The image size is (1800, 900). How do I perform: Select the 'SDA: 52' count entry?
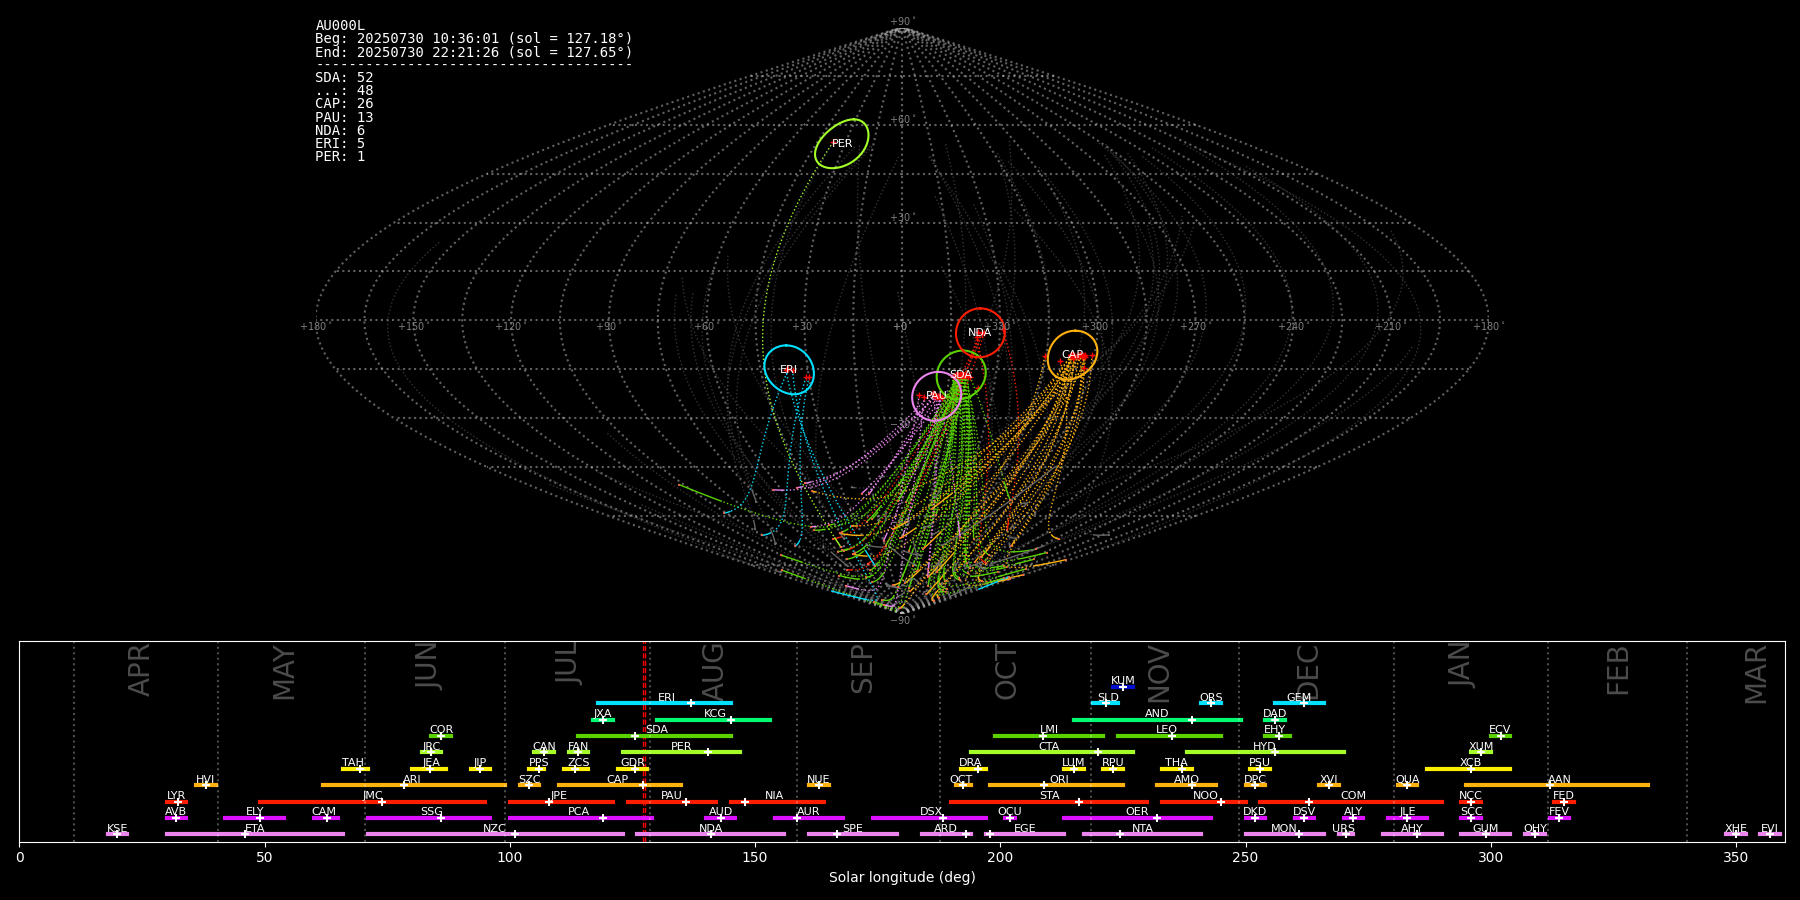(x=344, y=78)
